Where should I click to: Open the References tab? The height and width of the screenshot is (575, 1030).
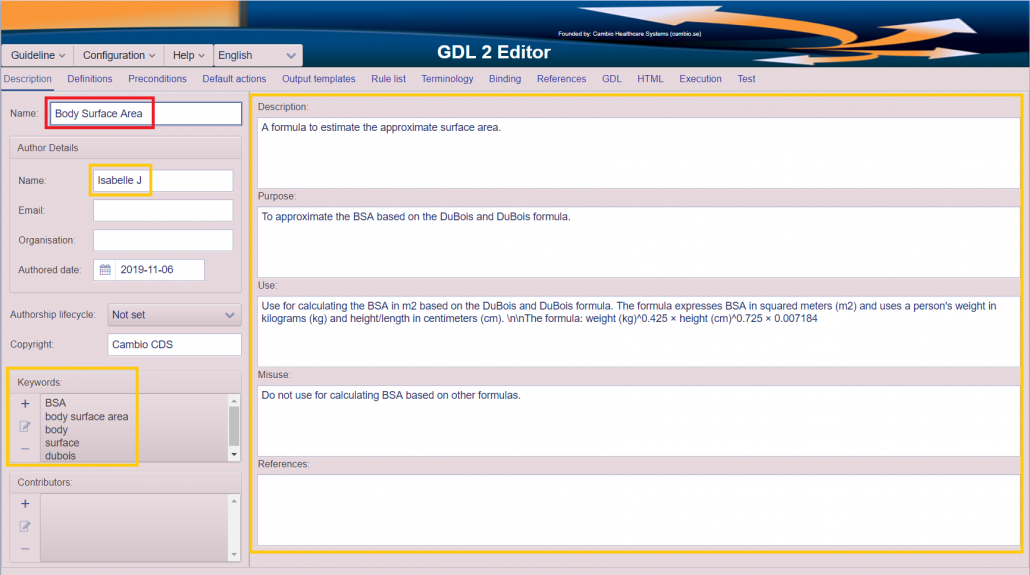point(561,79)
